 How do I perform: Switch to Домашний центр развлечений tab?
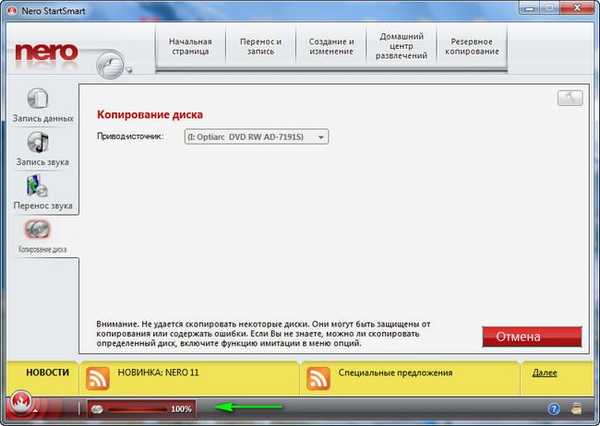pyautogui.click(x=401, y=46)
